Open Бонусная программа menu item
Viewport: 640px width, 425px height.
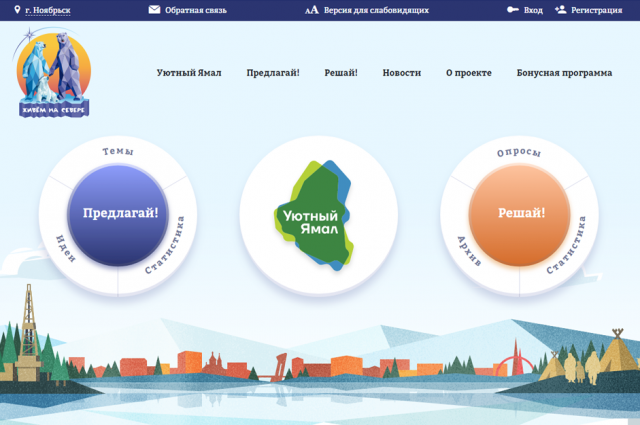564,73
